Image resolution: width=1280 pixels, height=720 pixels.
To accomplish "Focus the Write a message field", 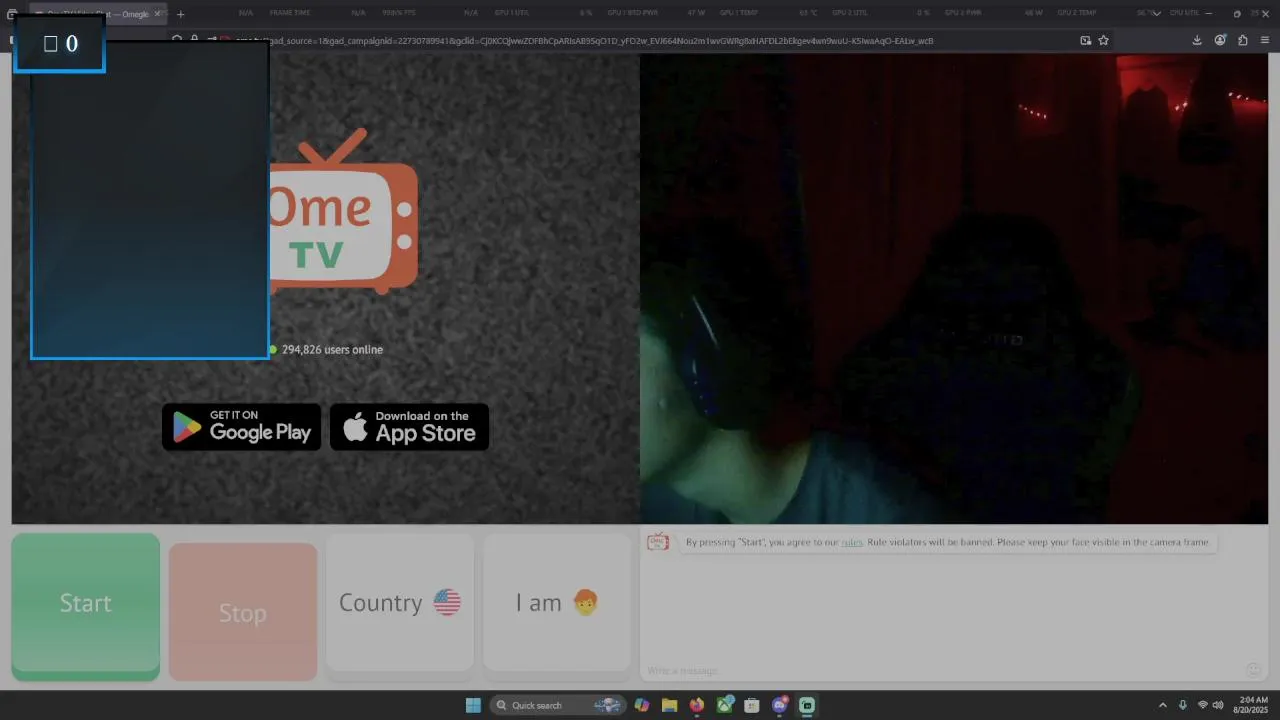I will 940,670.
